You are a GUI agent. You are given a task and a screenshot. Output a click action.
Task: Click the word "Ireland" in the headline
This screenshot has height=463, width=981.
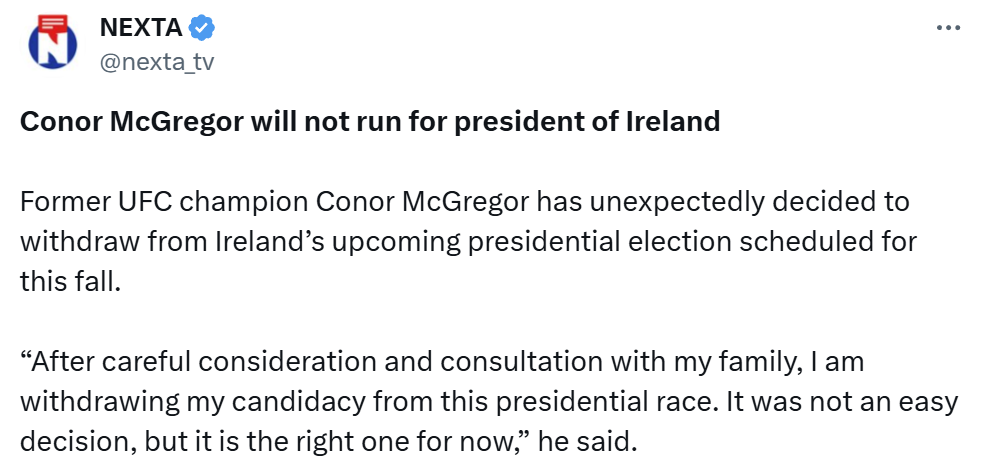[x=673, y=122]
